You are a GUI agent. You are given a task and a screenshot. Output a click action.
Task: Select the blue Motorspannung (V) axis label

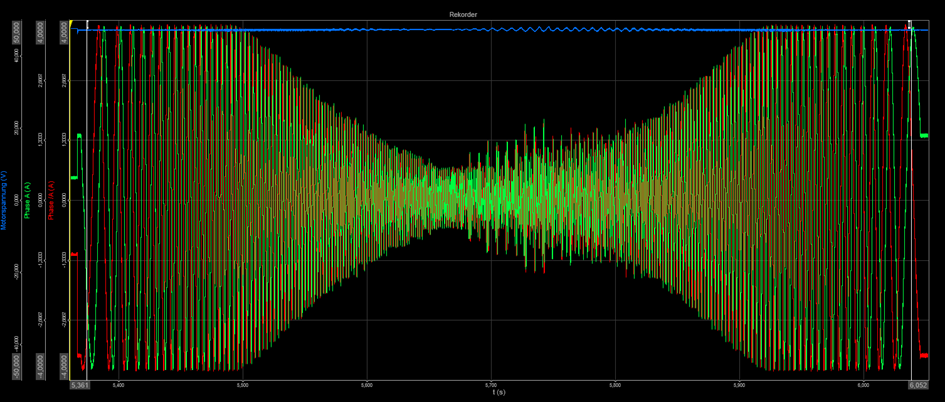(x=4, y=200)
